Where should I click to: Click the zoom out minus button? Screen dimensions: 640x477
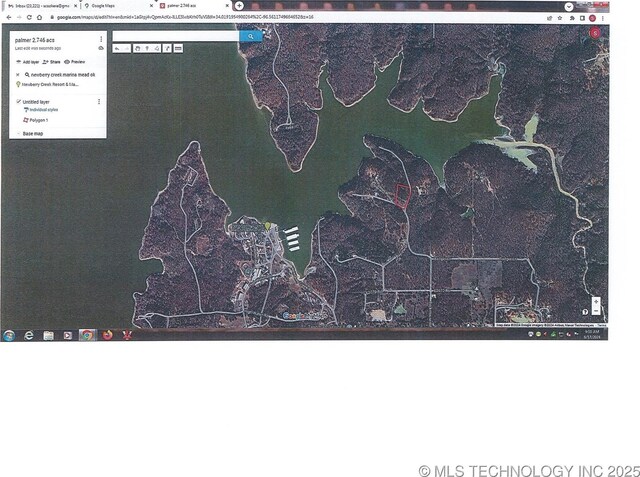click(x=596, y=311)
